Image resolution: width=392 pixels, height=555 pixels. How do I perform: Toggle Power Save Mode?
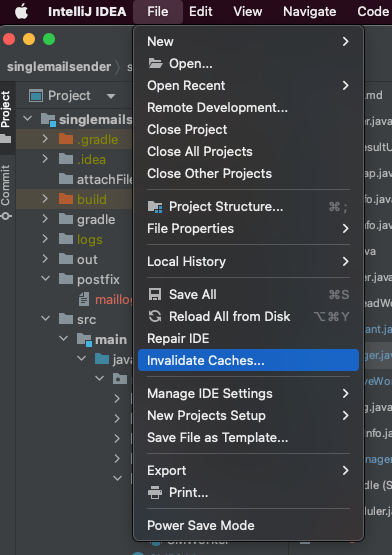click(201, 525)
